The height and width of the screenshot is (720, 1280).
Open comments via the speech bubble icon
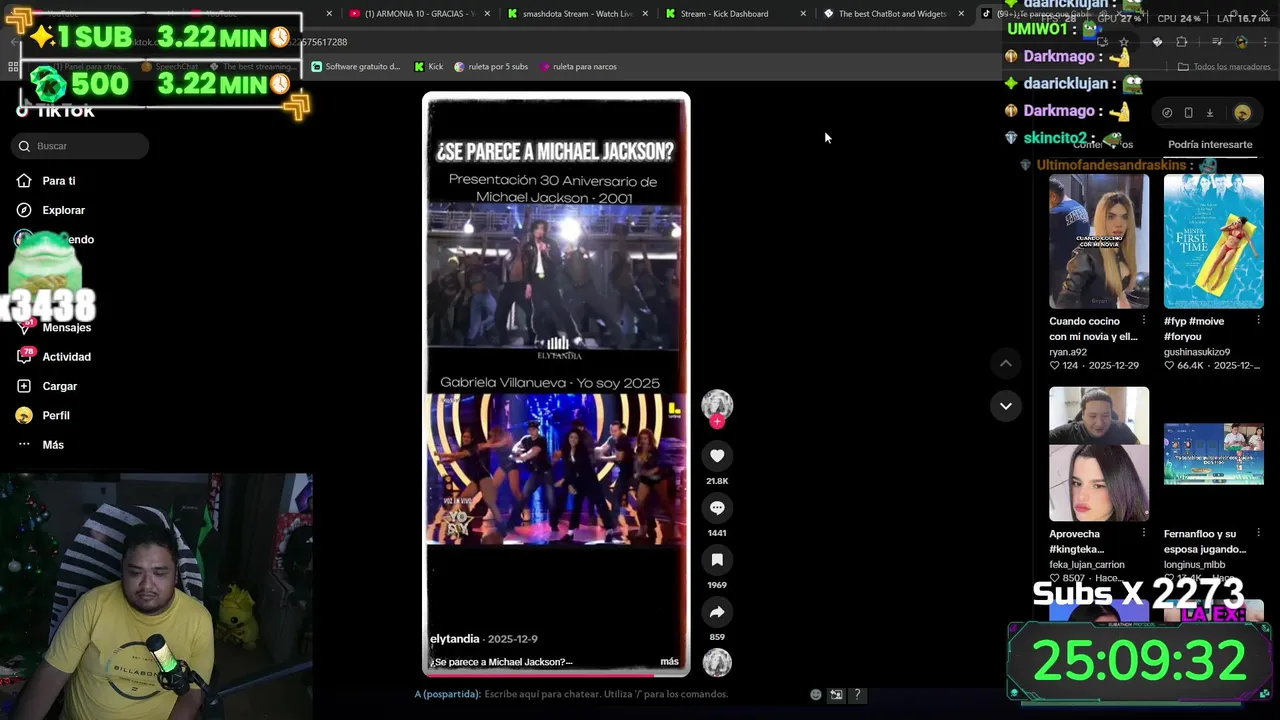[x=717, y=508]
